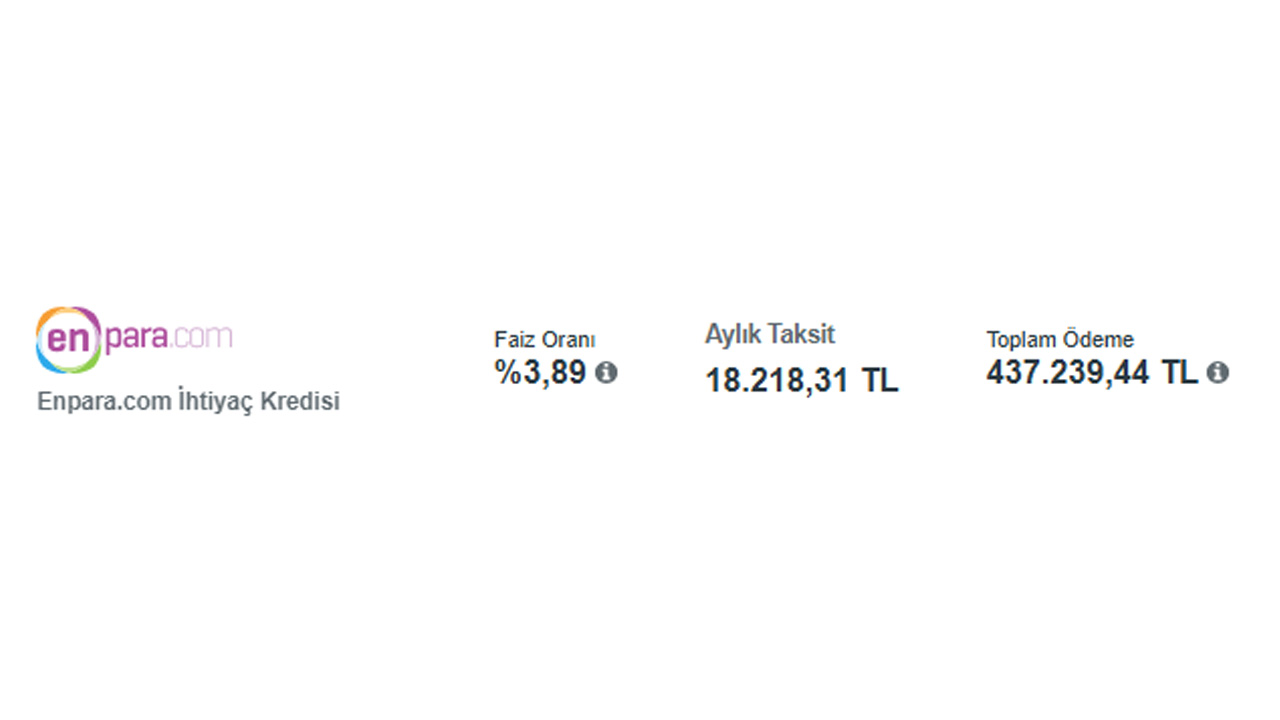Select the 3,89 interest rate number
Viewport: 1280px width, 720px height.
point(555,373)
